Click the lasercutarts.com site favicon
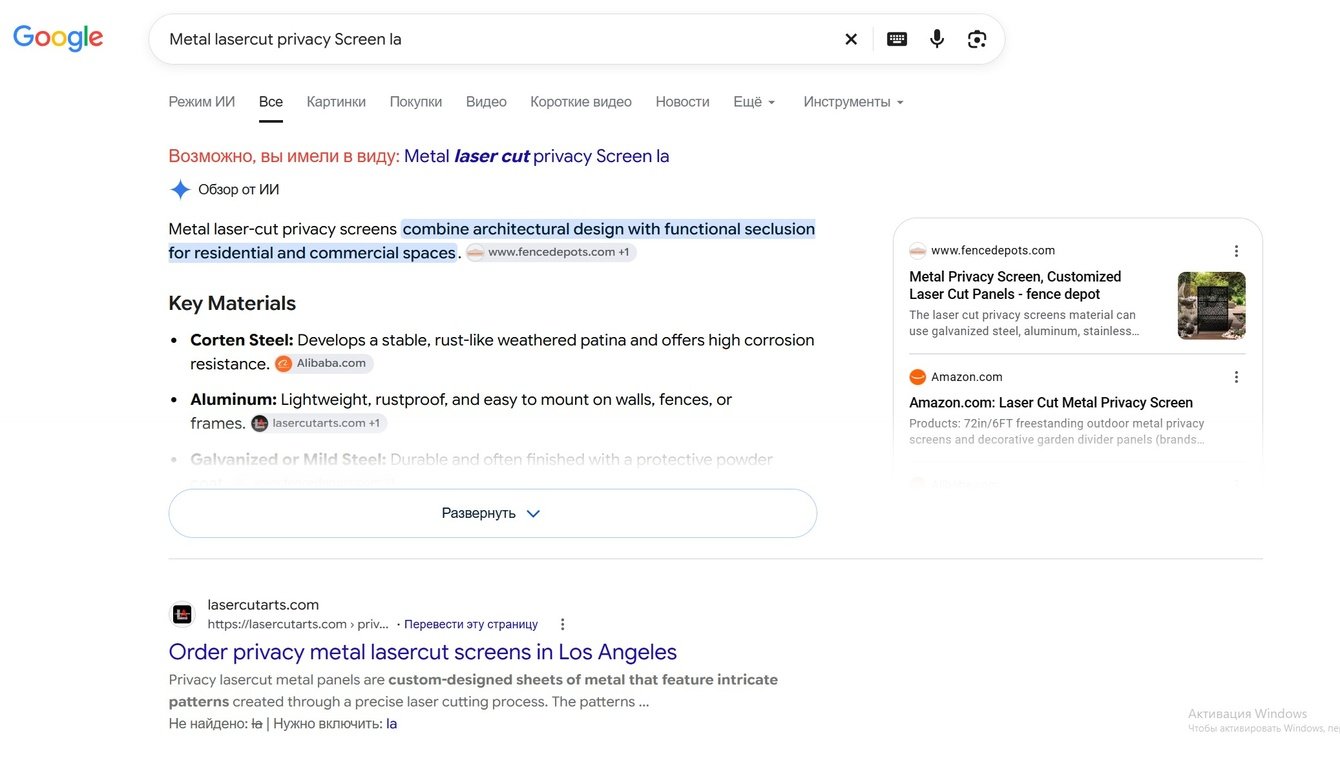Image resolution: width=1340 pixels, height=760 pixels. coord(182,614)
